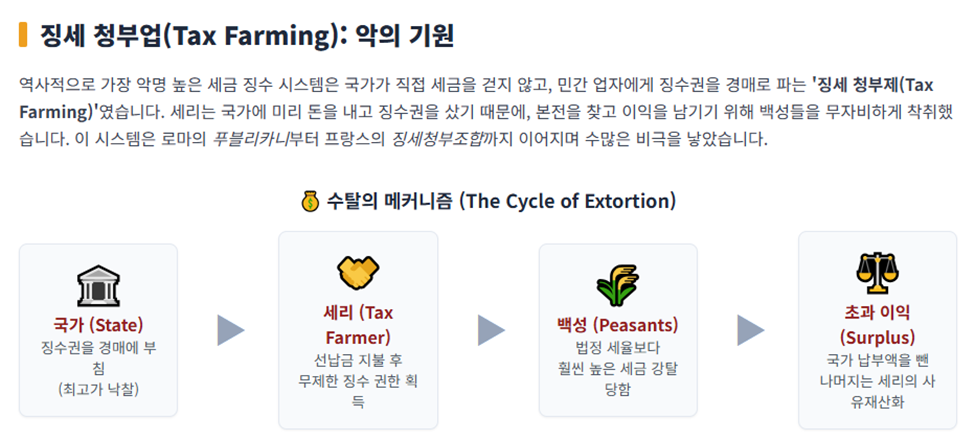Click the arrow between 세리 and 백성 cards
Viewport: 975px width, 441px height.
pos(491,330)
